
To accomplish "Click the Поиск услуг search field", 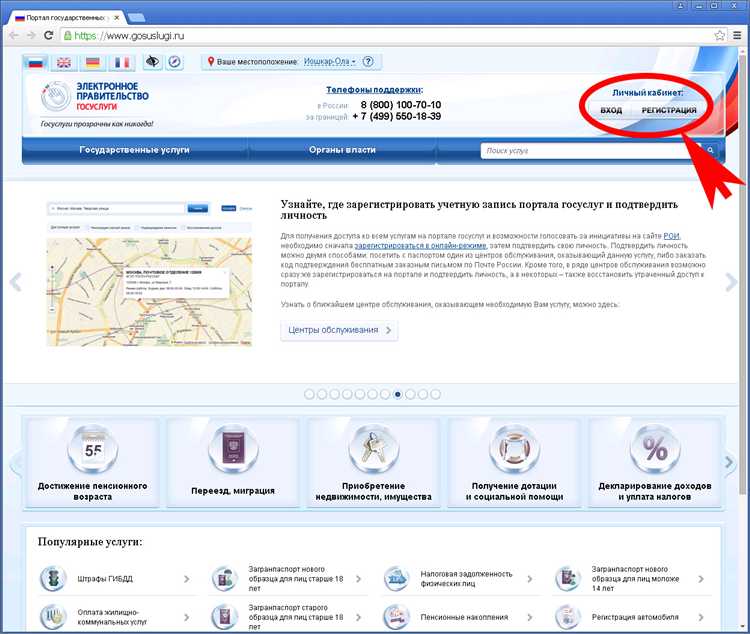I will (590, 151).
